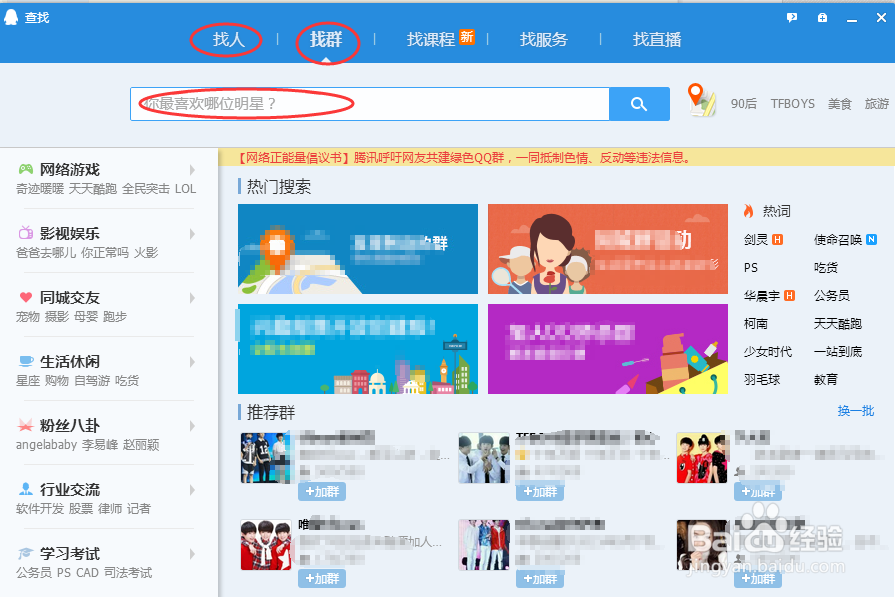
Task: Open the 找服务 tab
Action: pos(543,39)
